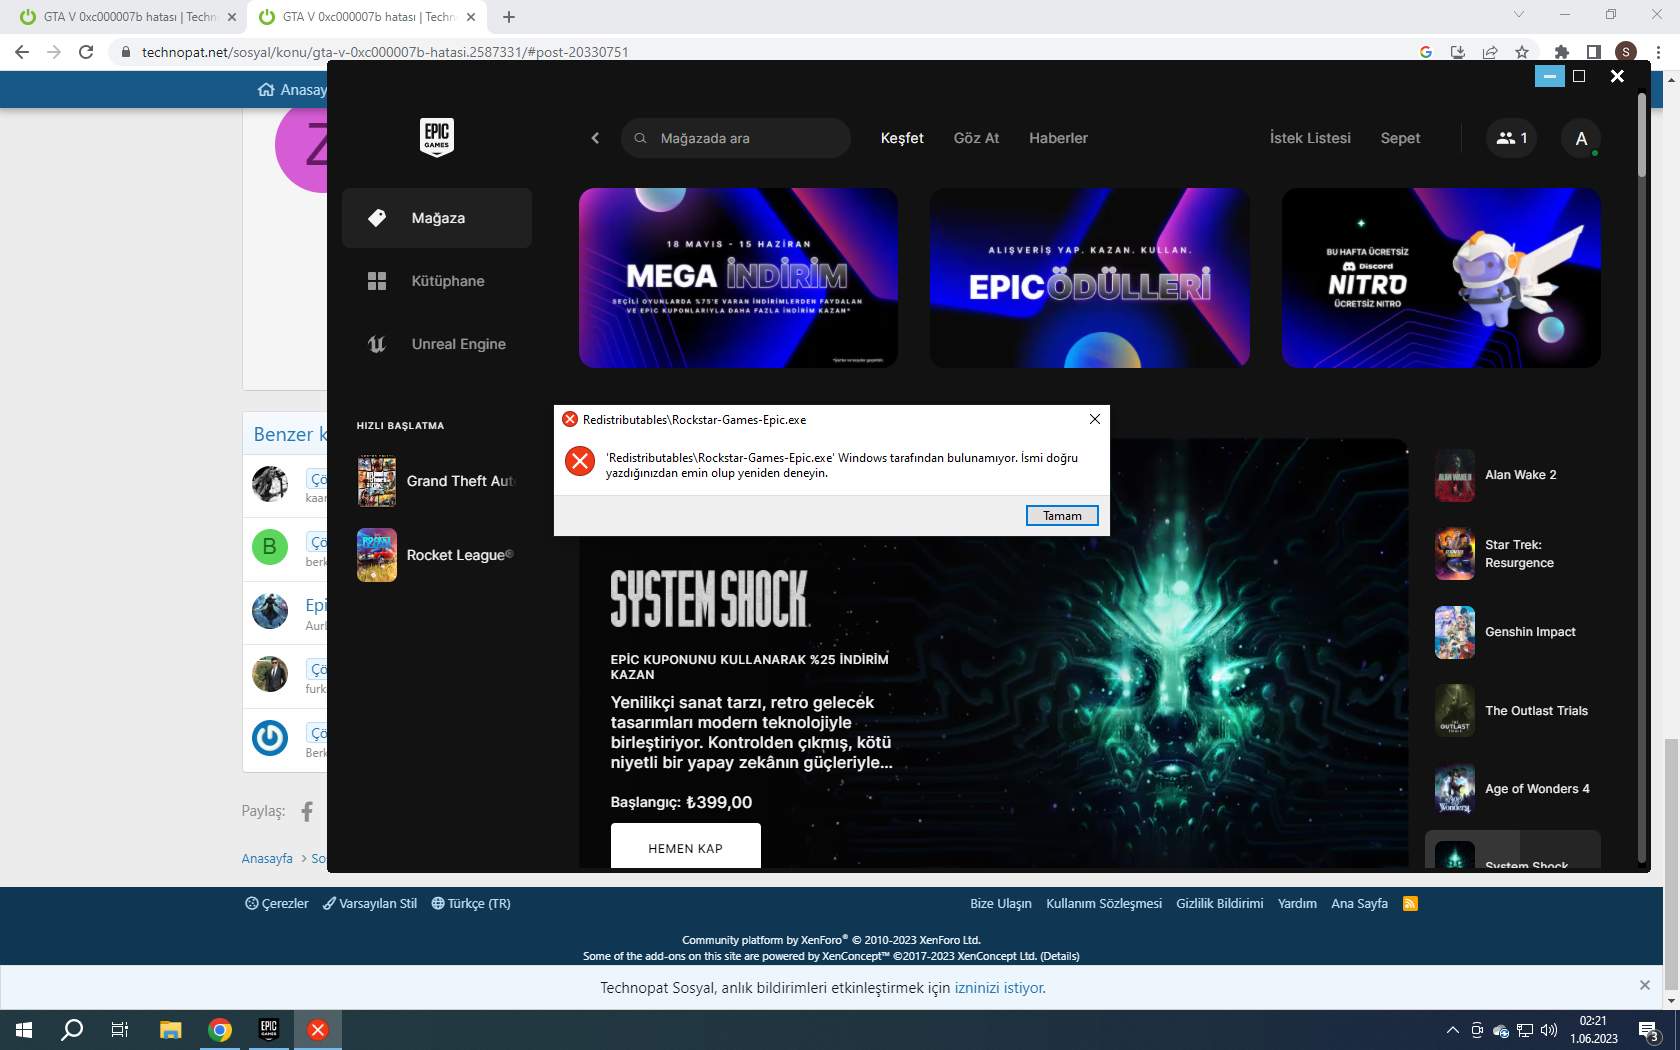
Task: Change style via Varsayılan Stil link
Action: [370, 903]
